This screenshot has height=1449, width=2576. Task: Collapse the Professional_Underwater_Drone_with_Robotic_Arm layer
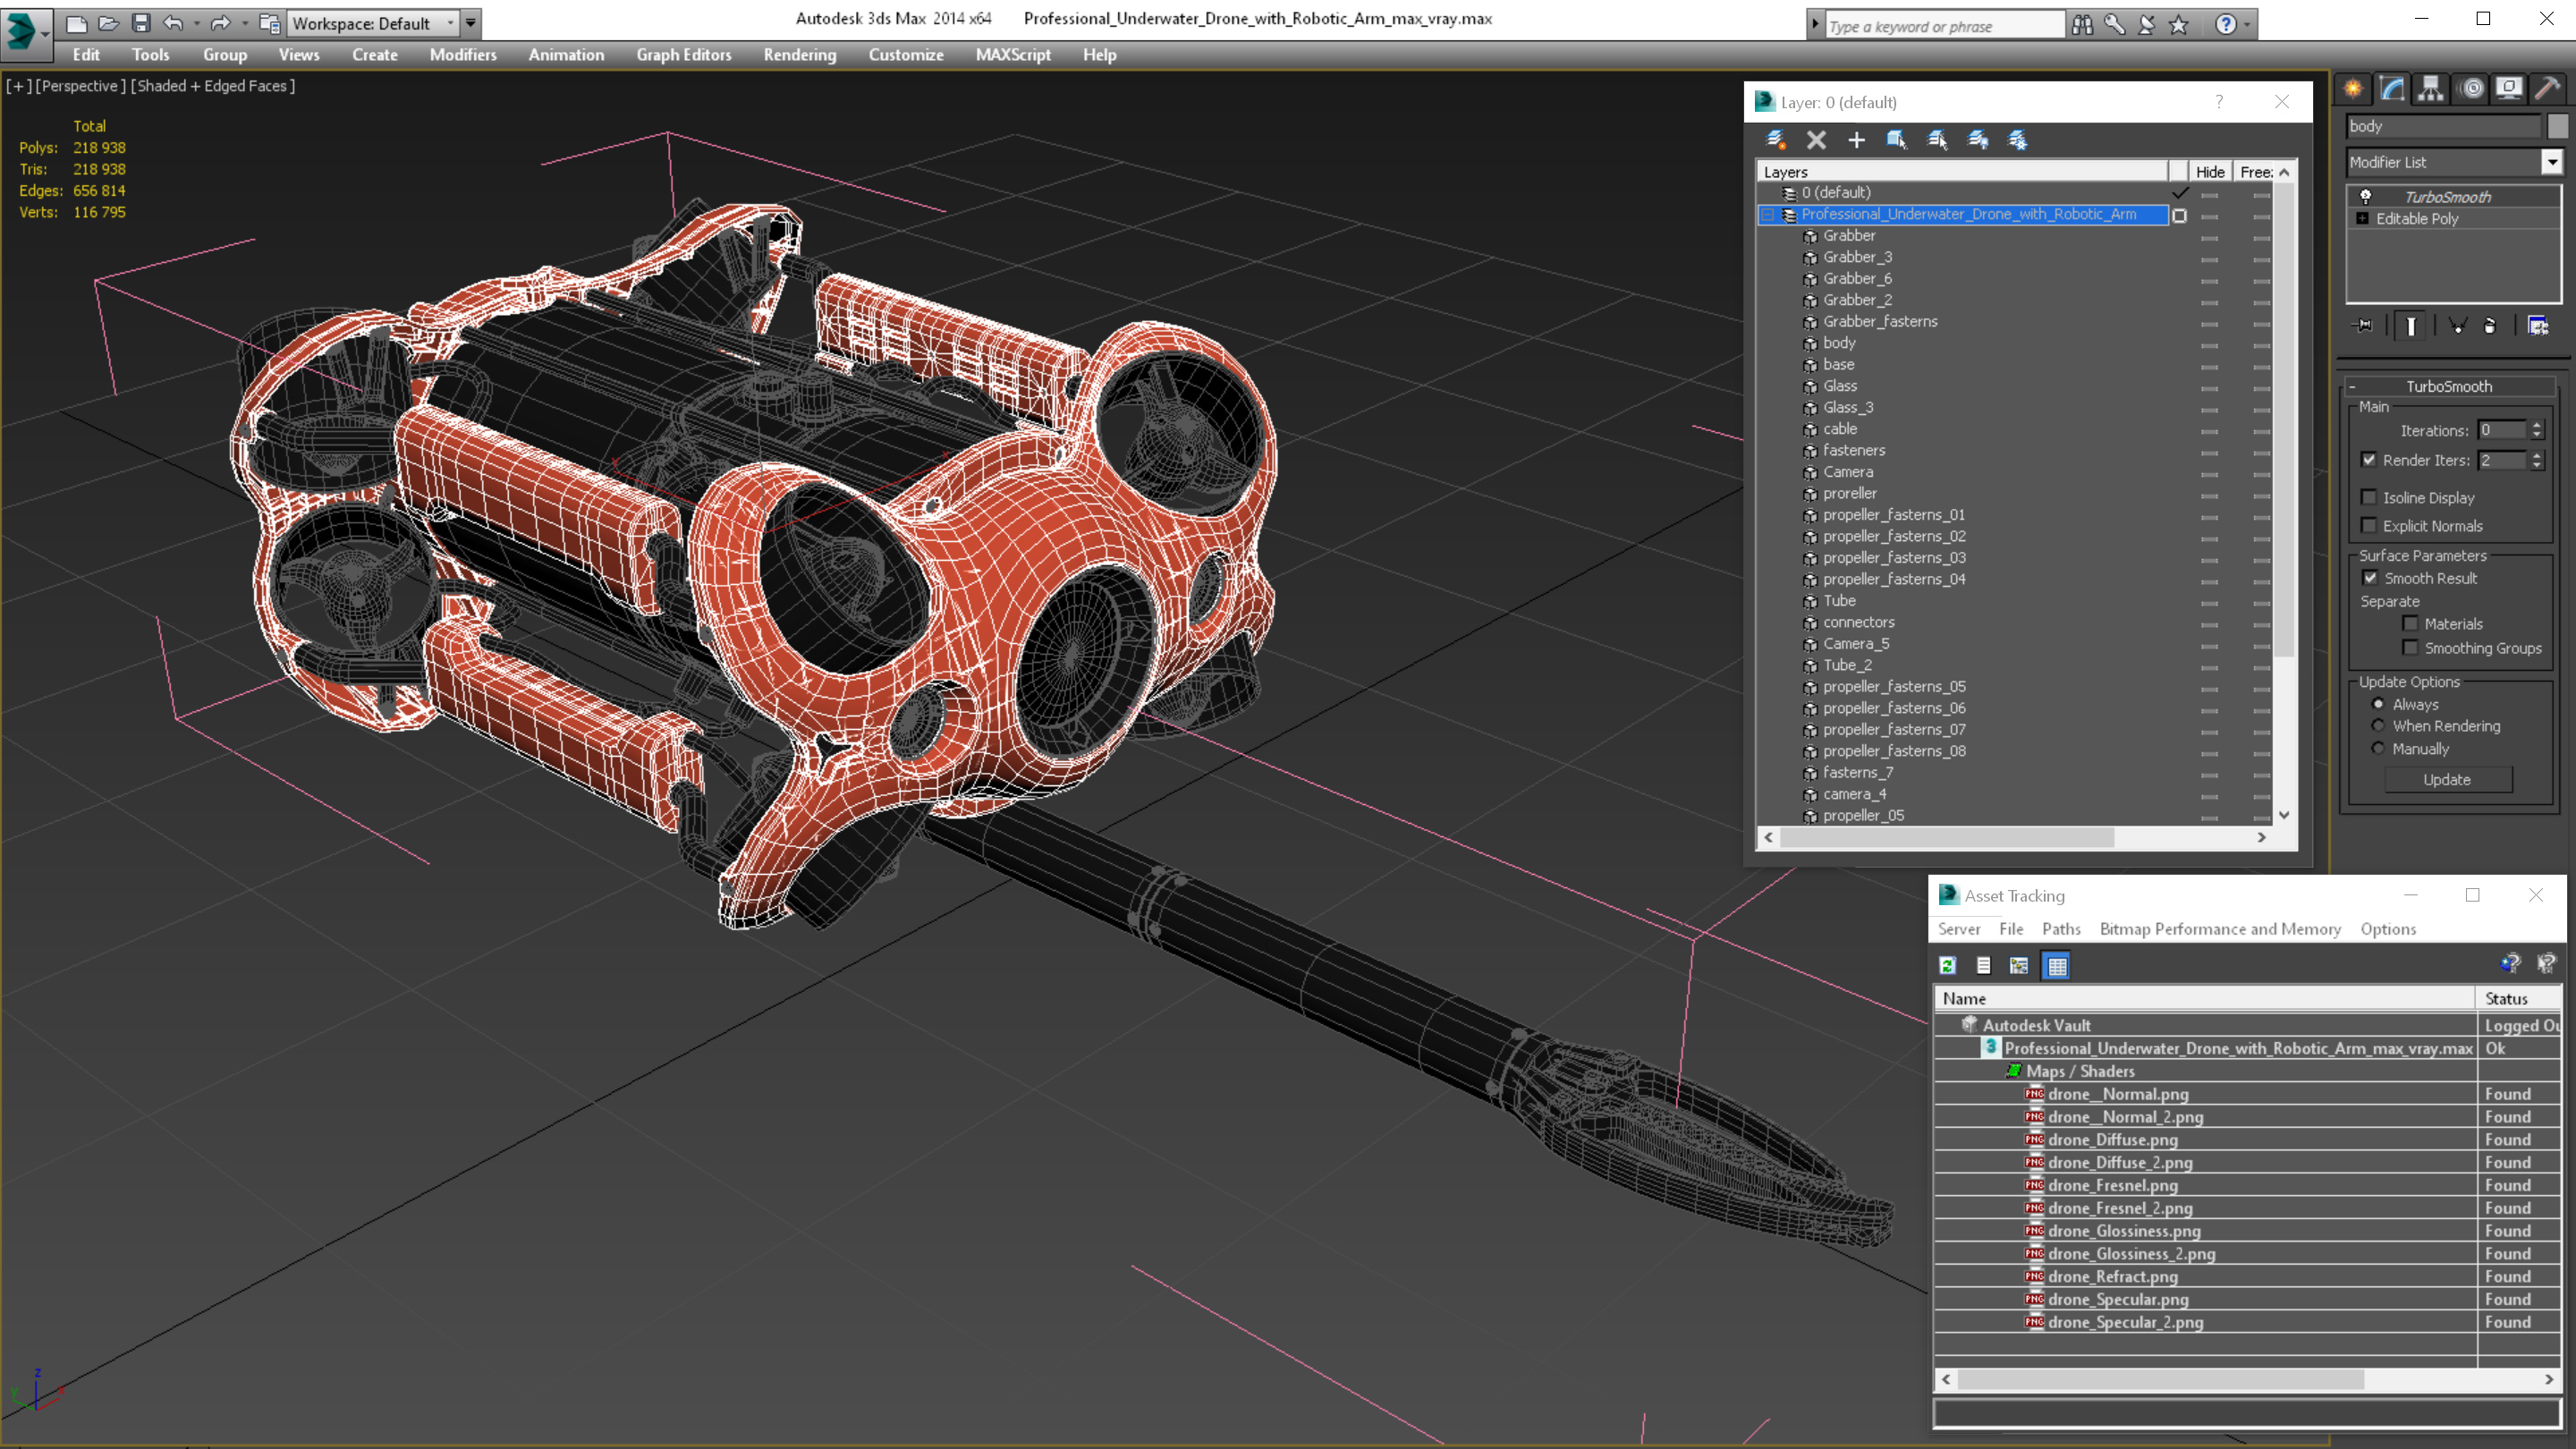click(1768, 215)
